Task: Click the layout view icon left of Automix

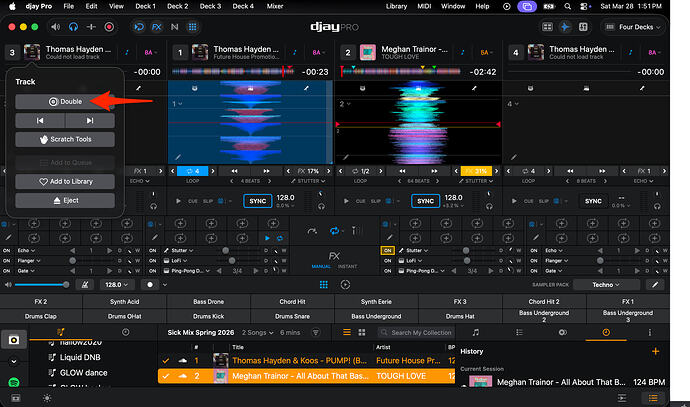Action: 547,27
